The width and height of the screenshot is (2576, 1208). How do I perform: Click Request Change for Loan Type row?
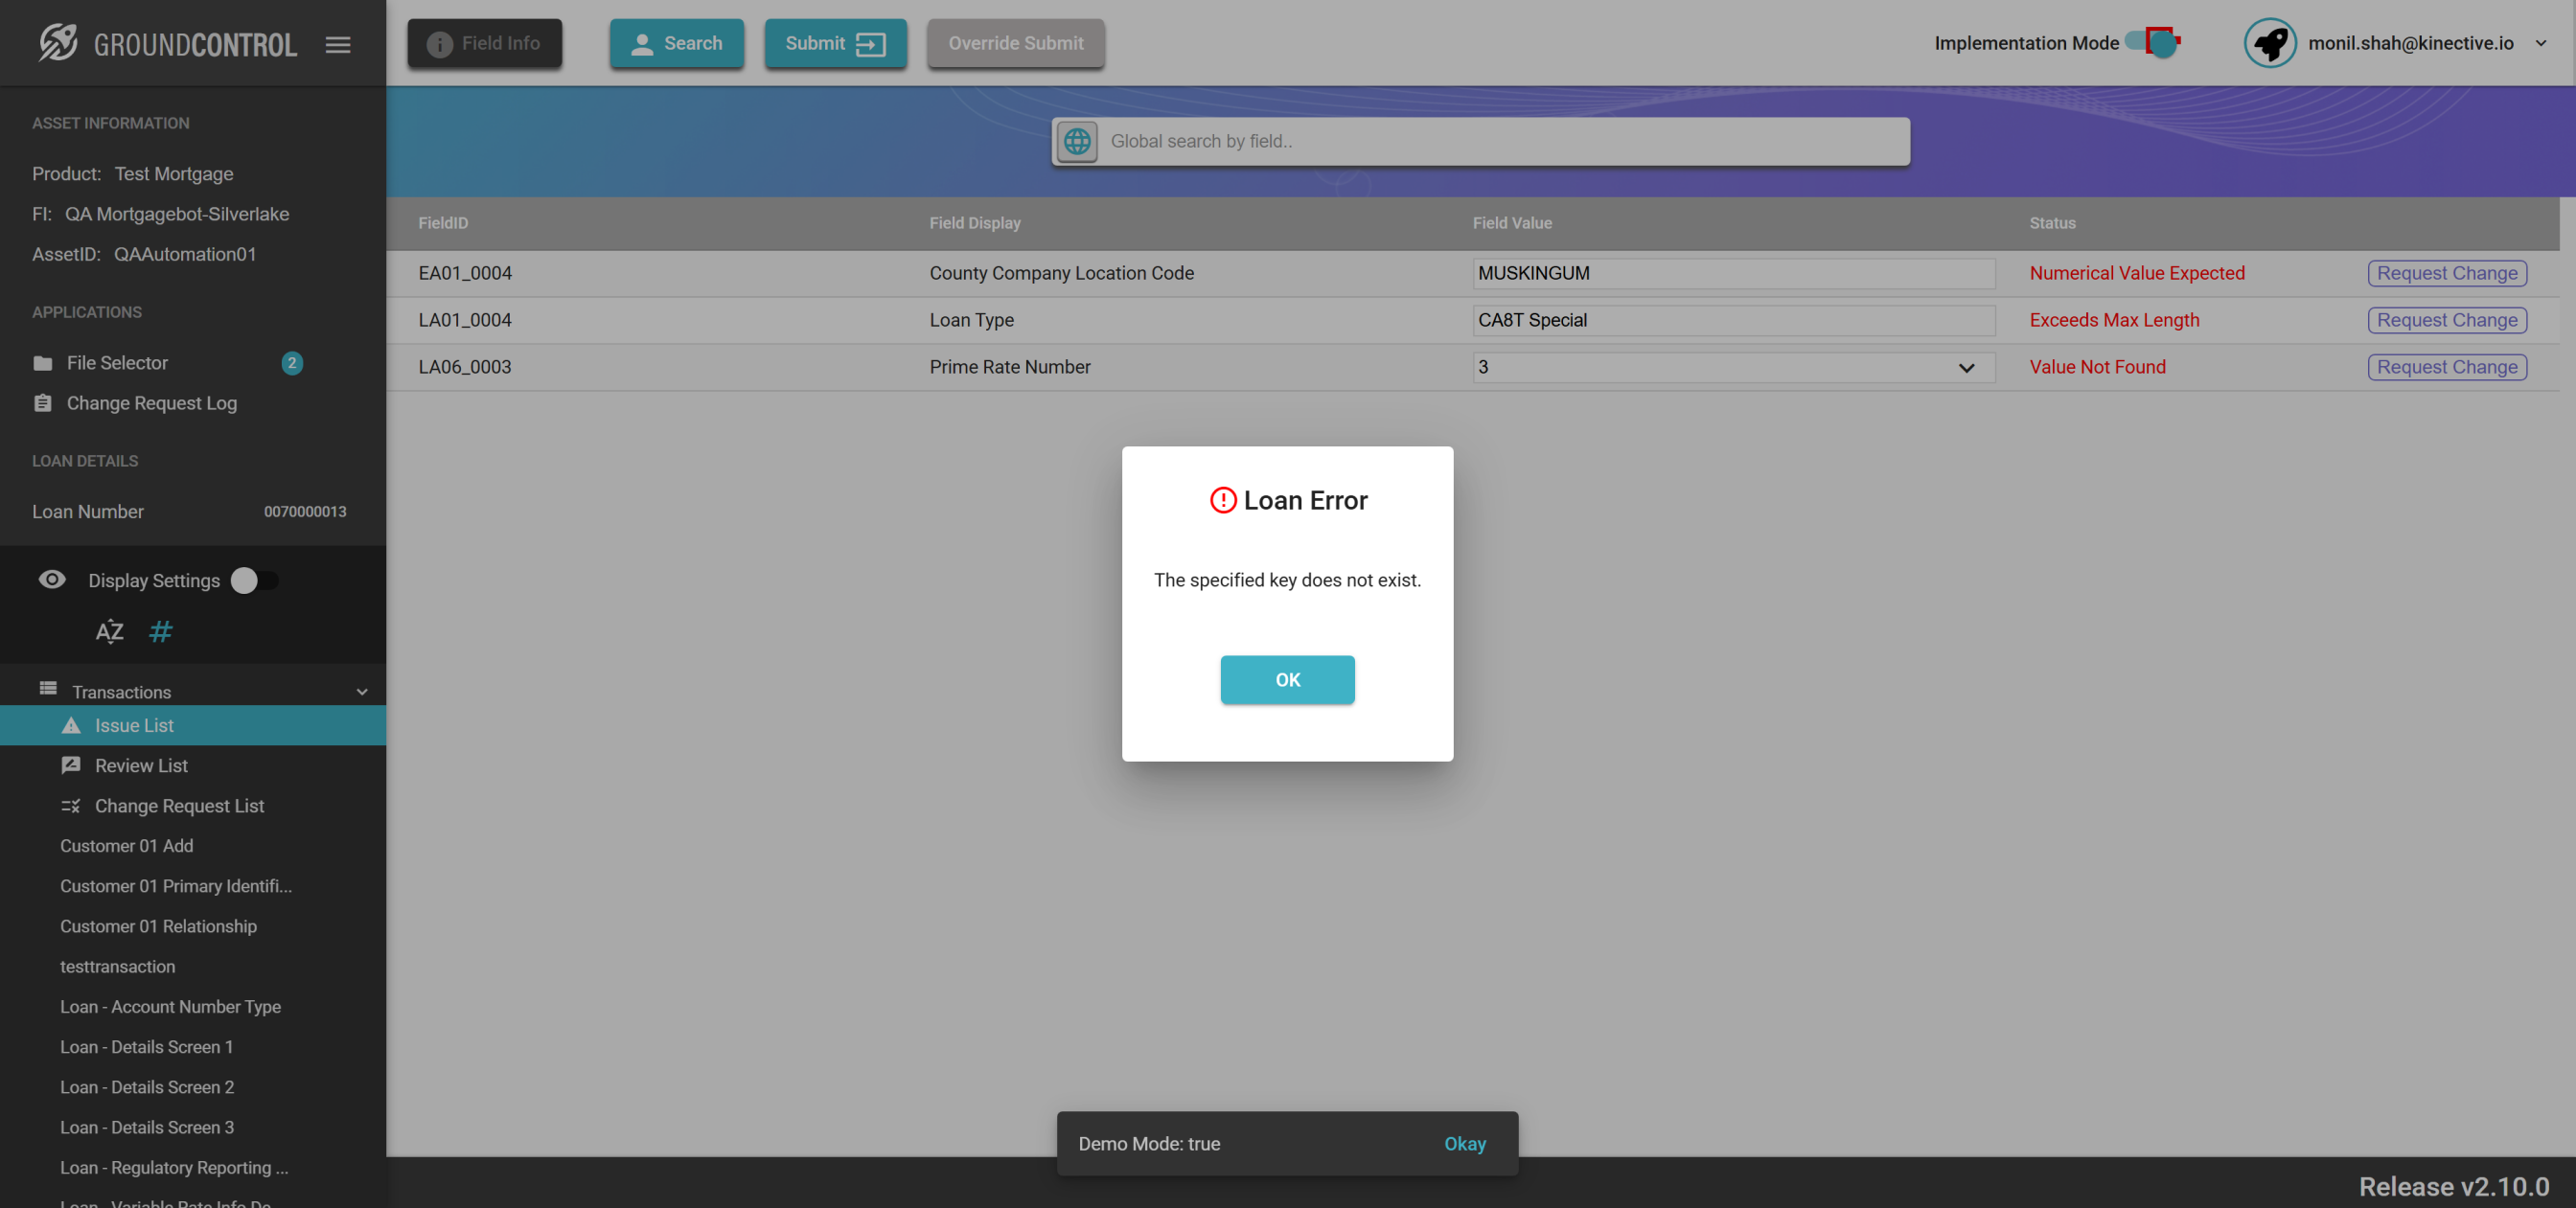[2446, 320]
